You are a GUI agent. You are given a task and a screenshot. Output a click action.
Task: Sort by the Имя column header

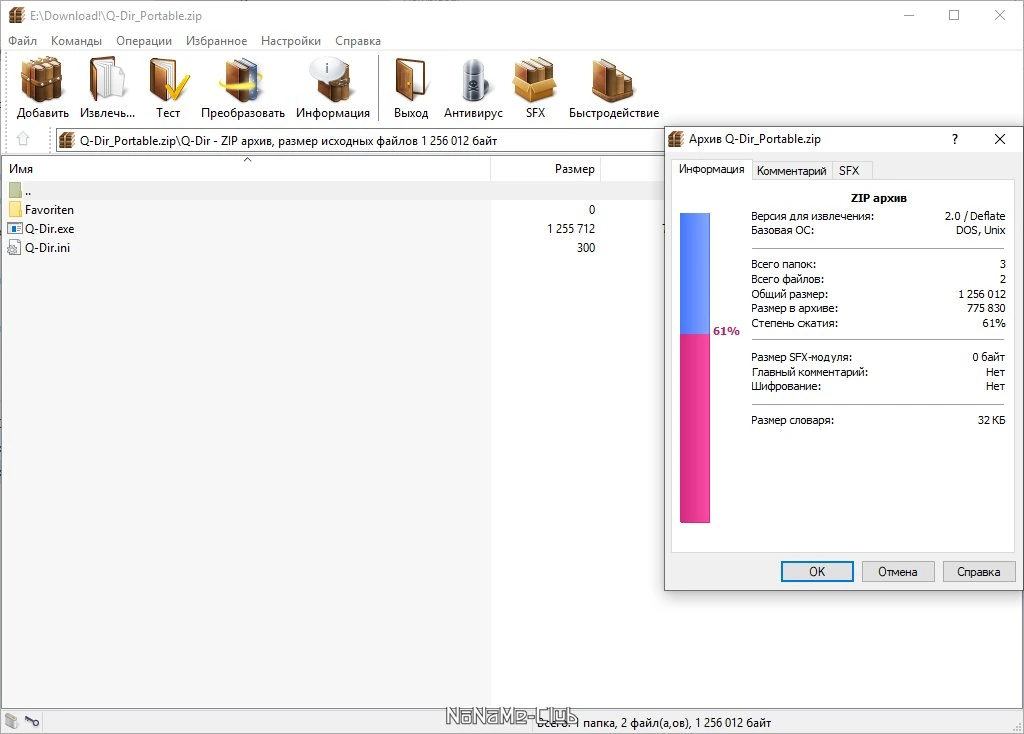247,168
